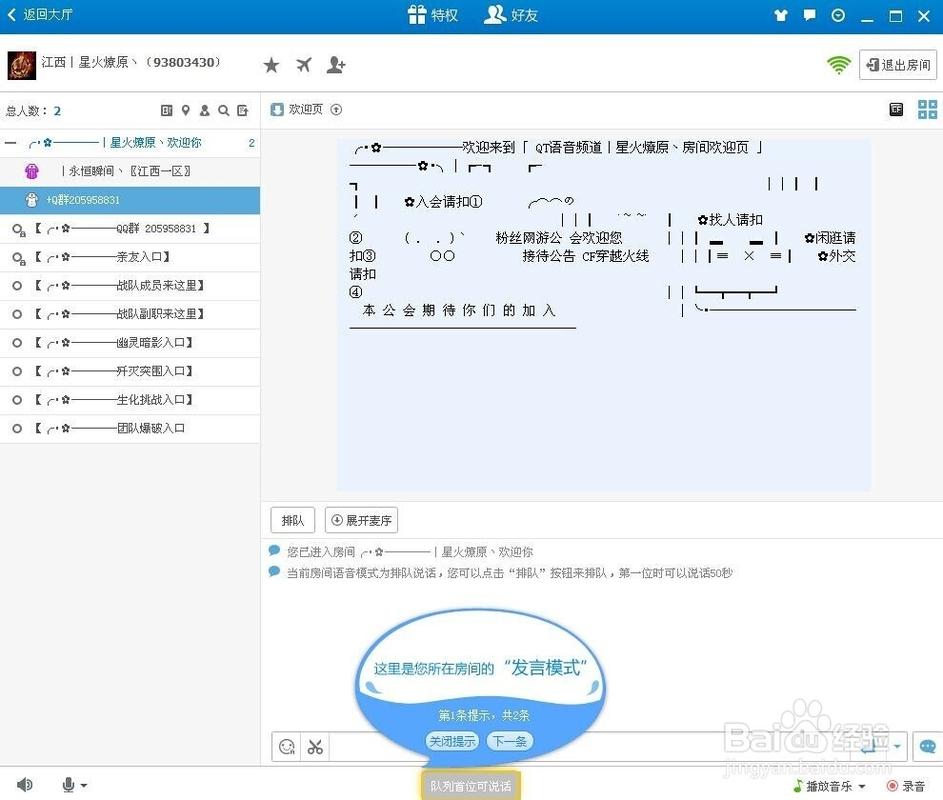Collapse the 星火燎原、欢迎你 channel group

[11, 143]
